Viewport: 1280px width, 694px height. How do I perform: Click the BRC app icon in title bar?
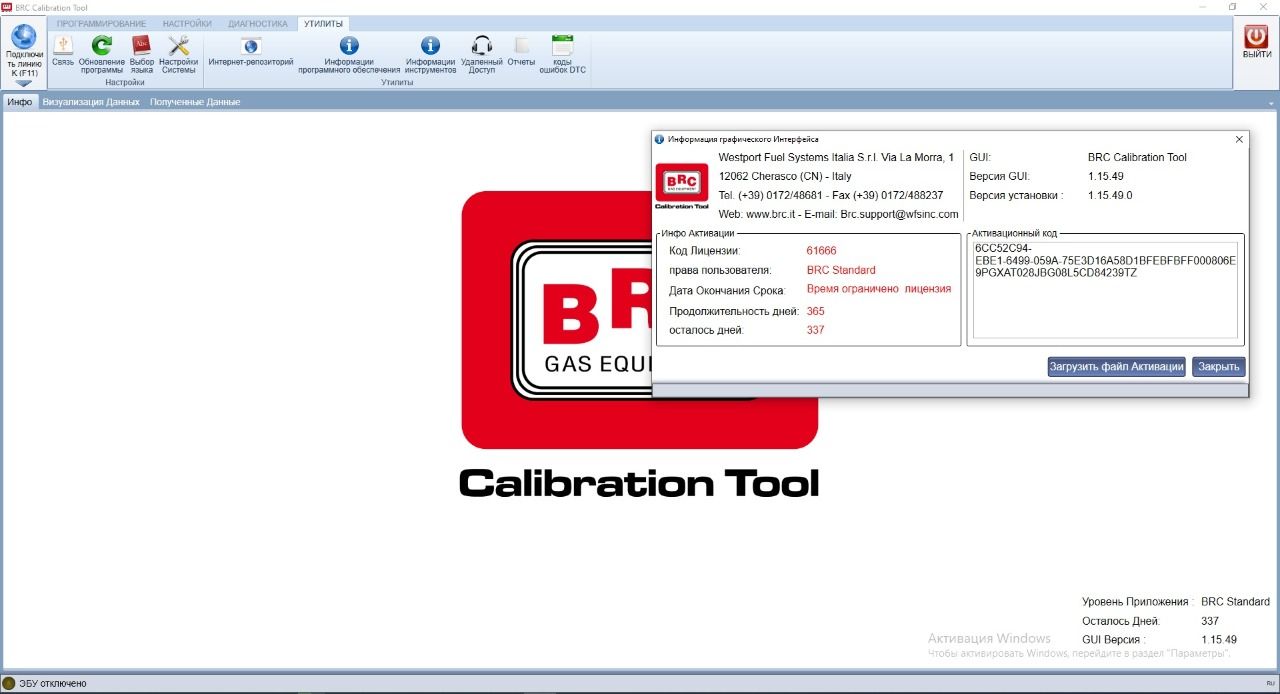(x=6, y=7)
